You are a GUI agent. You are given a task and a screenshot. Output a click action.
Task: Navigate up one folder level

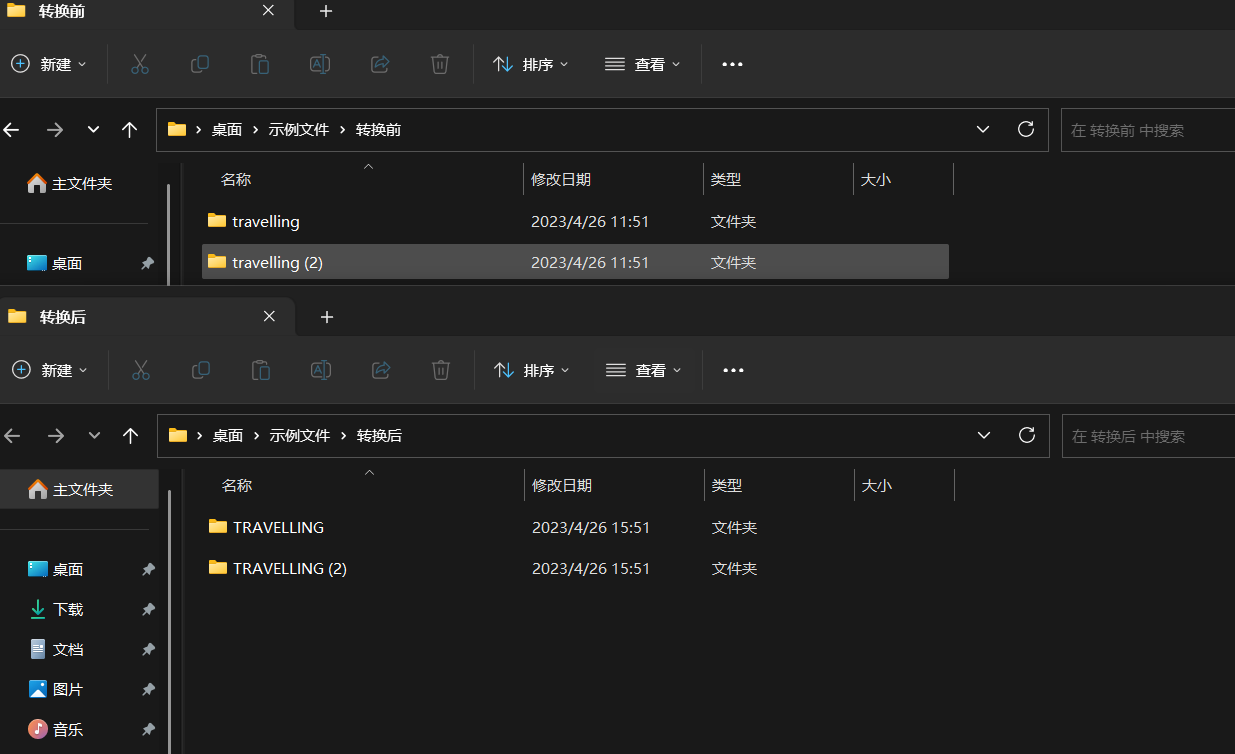point(130,129)
